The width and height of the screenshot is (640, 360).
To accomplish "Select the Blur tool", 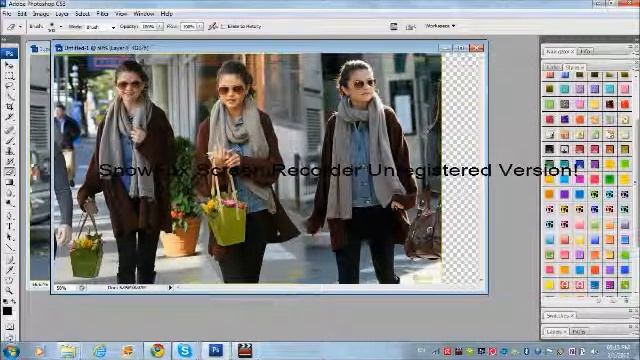I will click(x=9, y=193).
